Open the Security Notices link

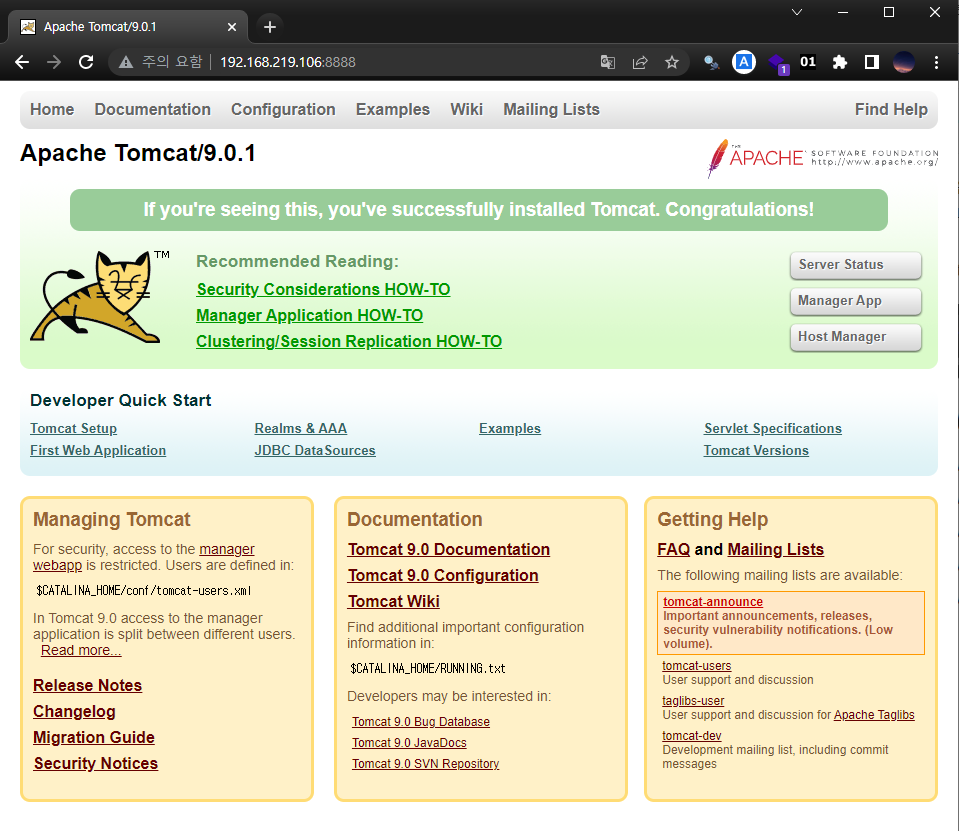point(96,764)
